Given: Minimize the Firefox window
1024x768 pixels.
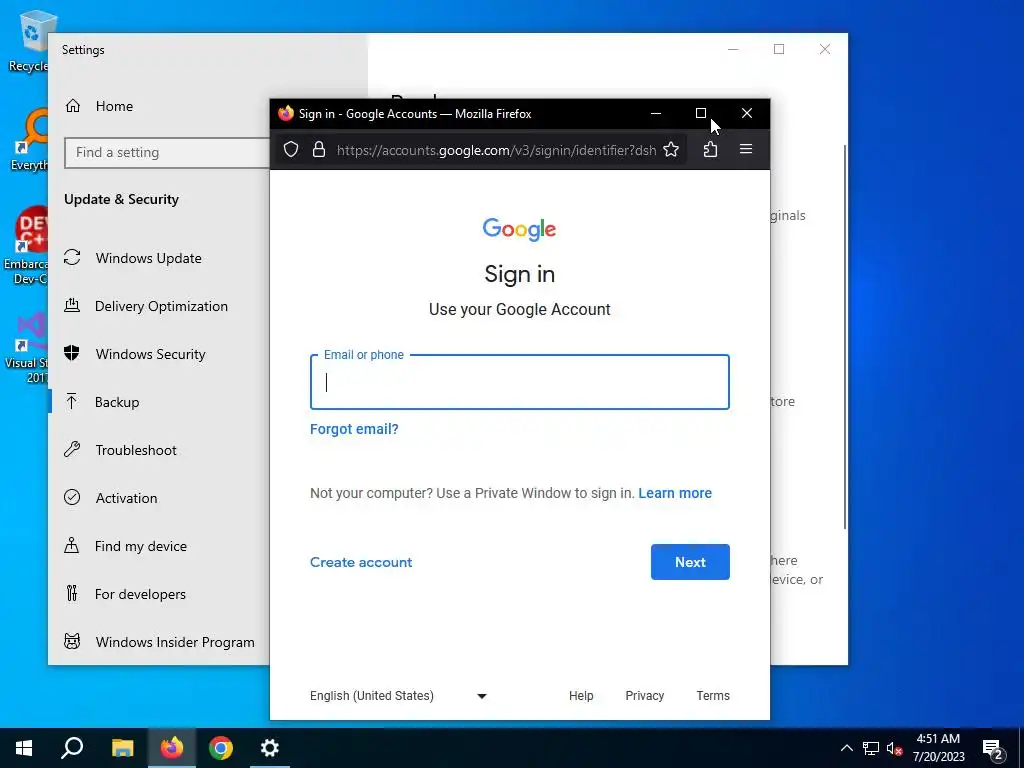Looking at the screenshot, I should click(x=656, y=114).
